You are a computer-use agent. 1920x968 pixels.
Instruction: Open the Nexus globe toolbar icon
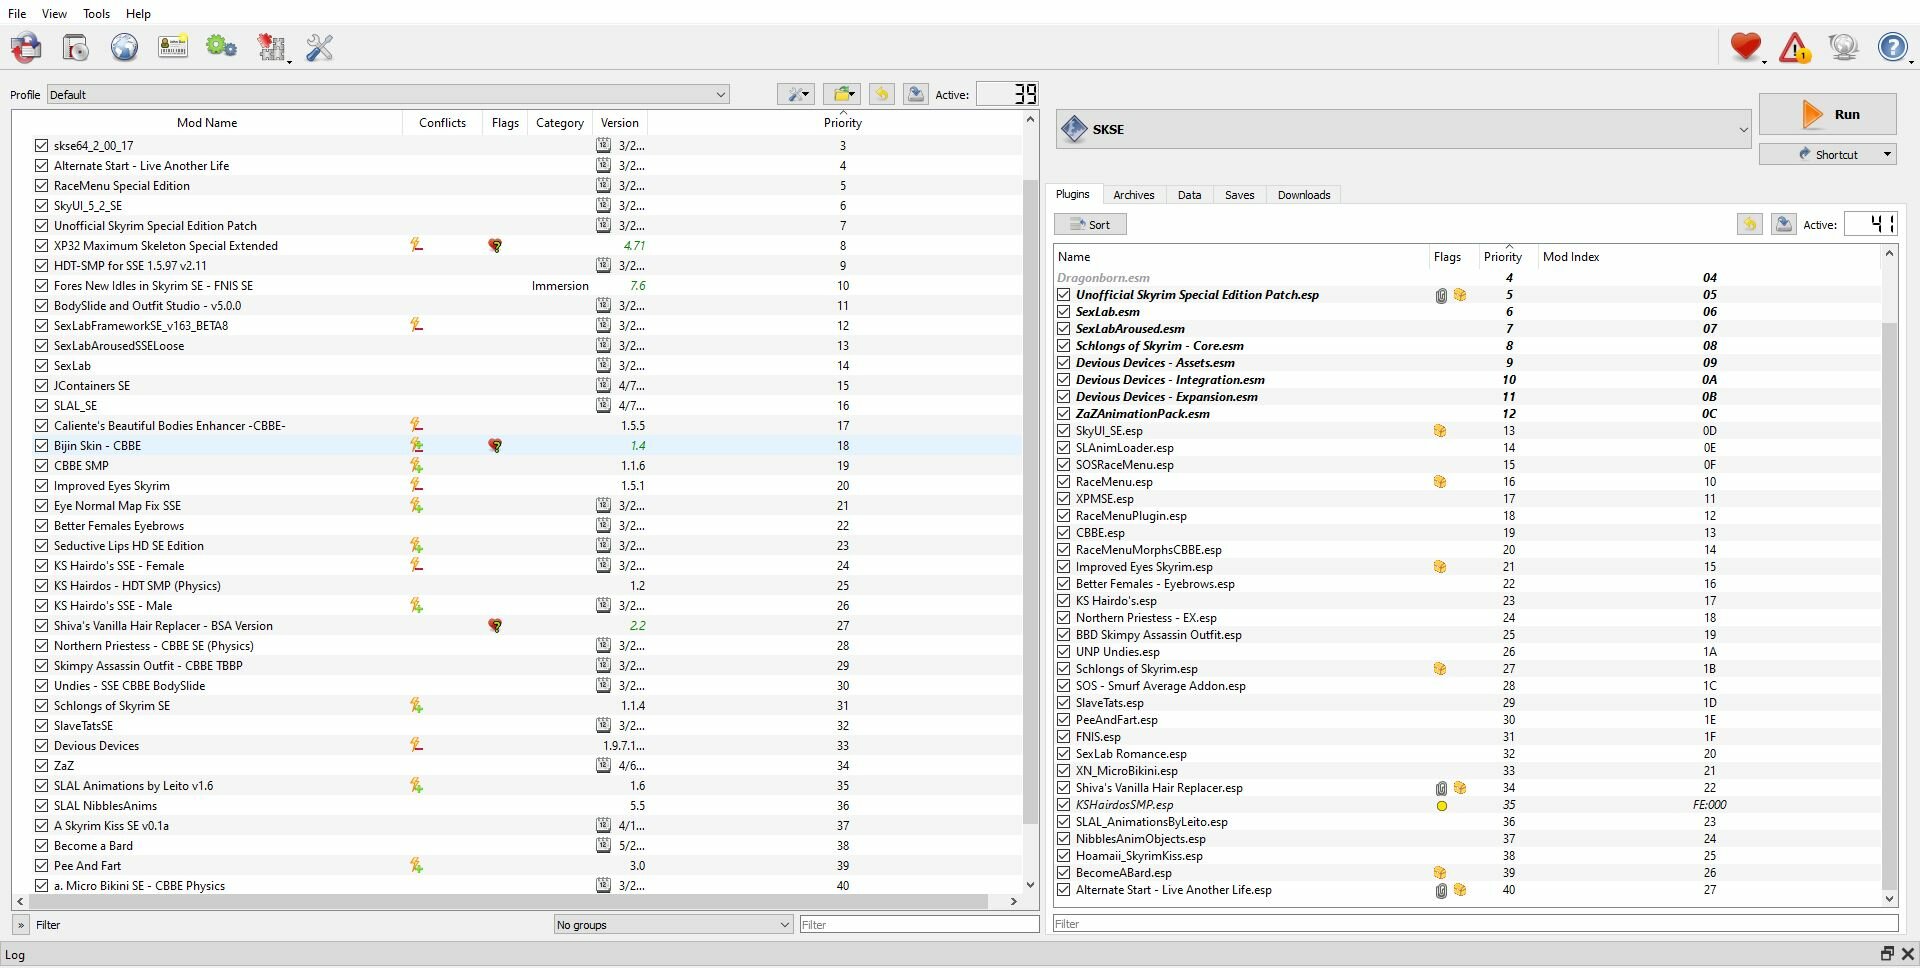point(124,47)
